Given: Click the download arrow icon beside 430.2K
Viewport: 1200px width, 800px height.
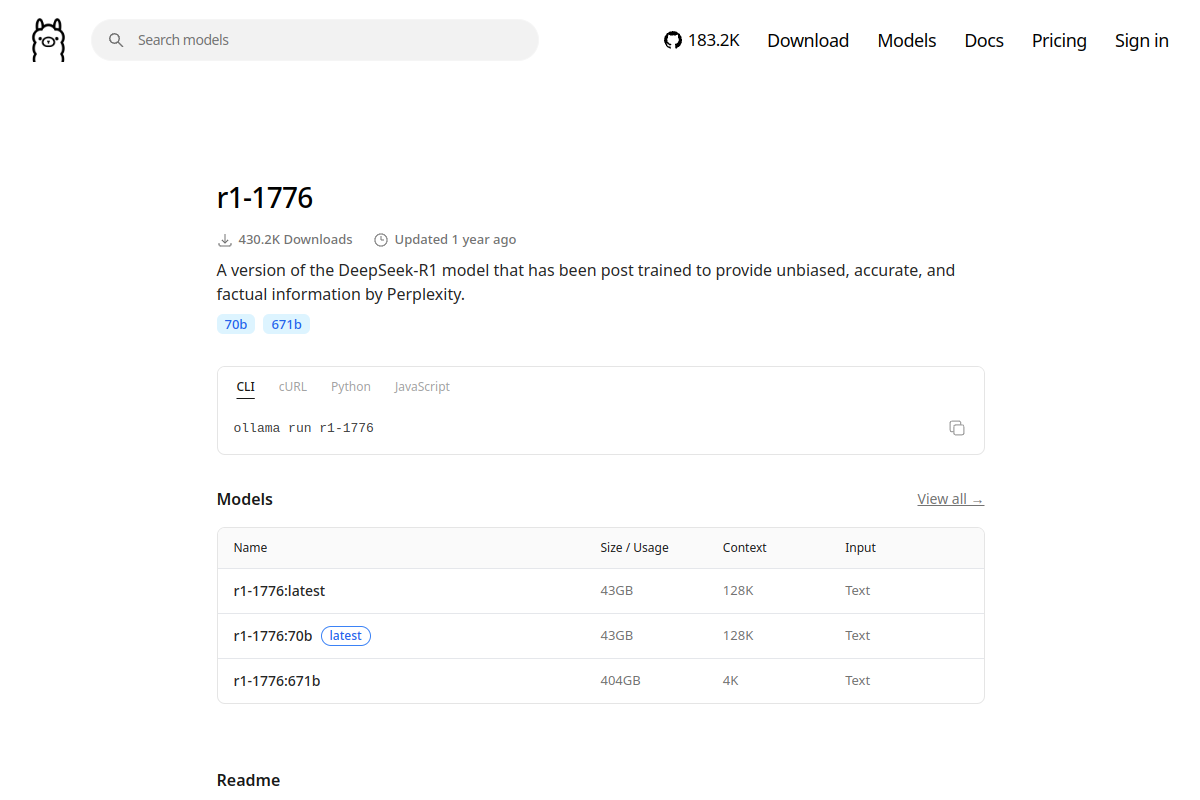Looking at the screenshot, I should (x=225, y=240).
